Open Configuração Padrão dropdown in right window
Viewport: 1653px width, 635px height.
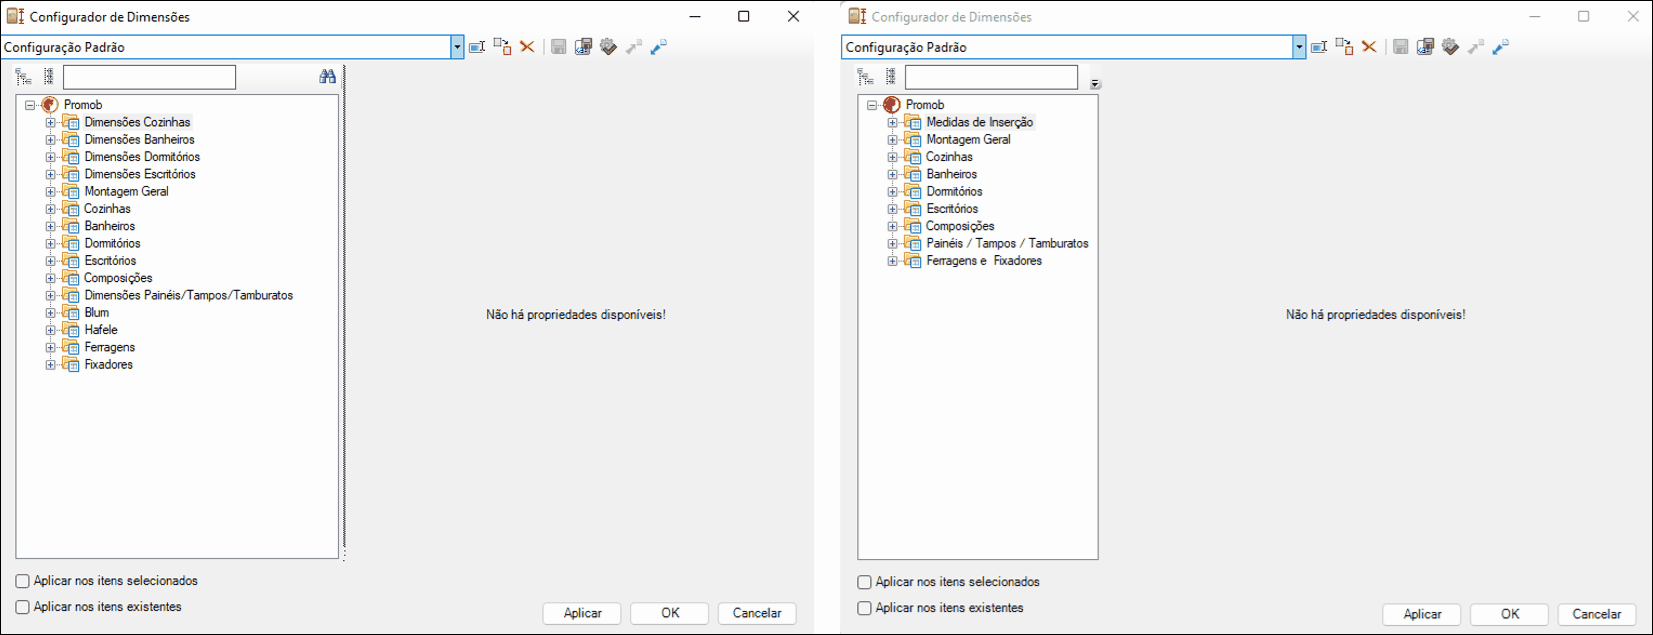coord(1299,47)
